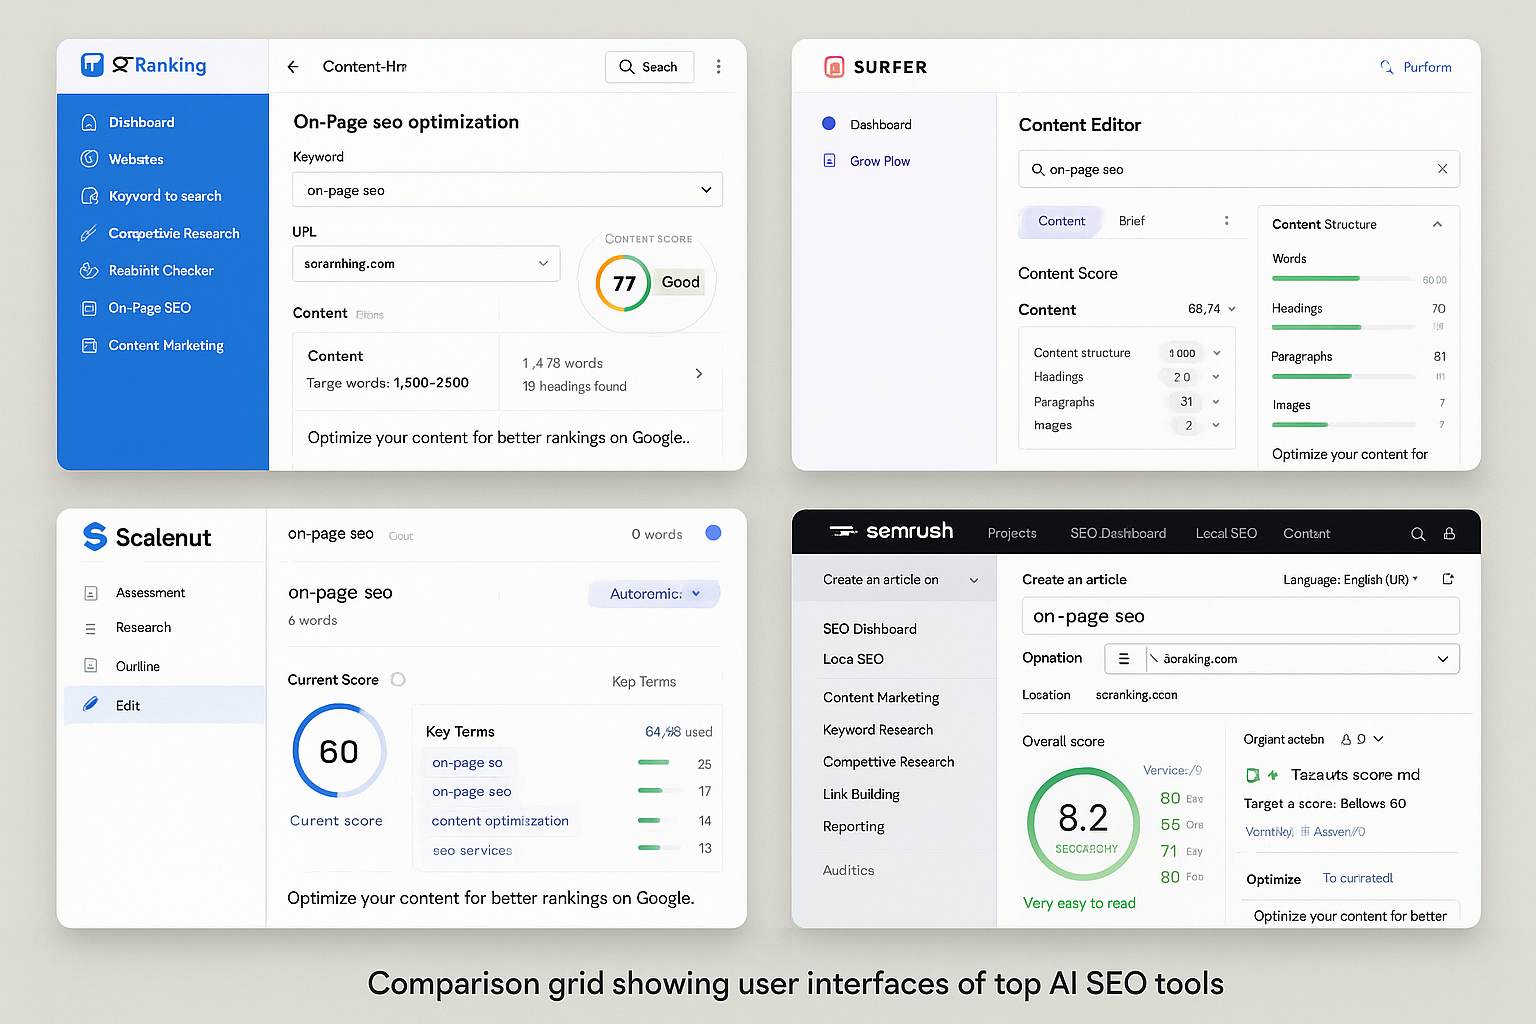Viewport: 1536px width, 1024px height.
Task: Clear the Surfer on-page seo search field
Action: click(x=1442, y=169)
